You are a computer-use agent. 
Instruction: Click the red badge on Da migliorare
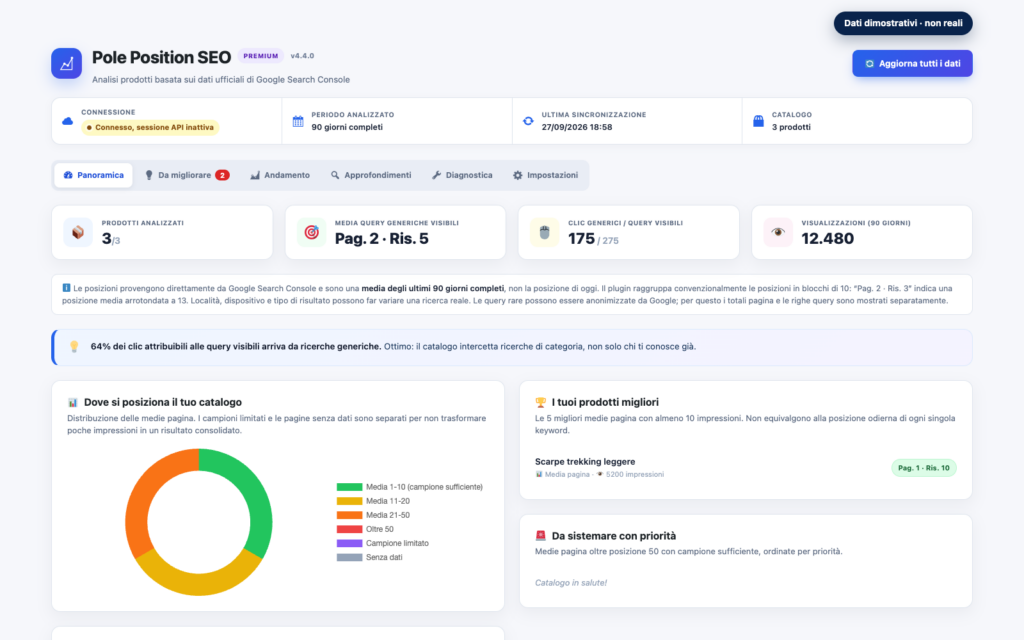[222, 175]
